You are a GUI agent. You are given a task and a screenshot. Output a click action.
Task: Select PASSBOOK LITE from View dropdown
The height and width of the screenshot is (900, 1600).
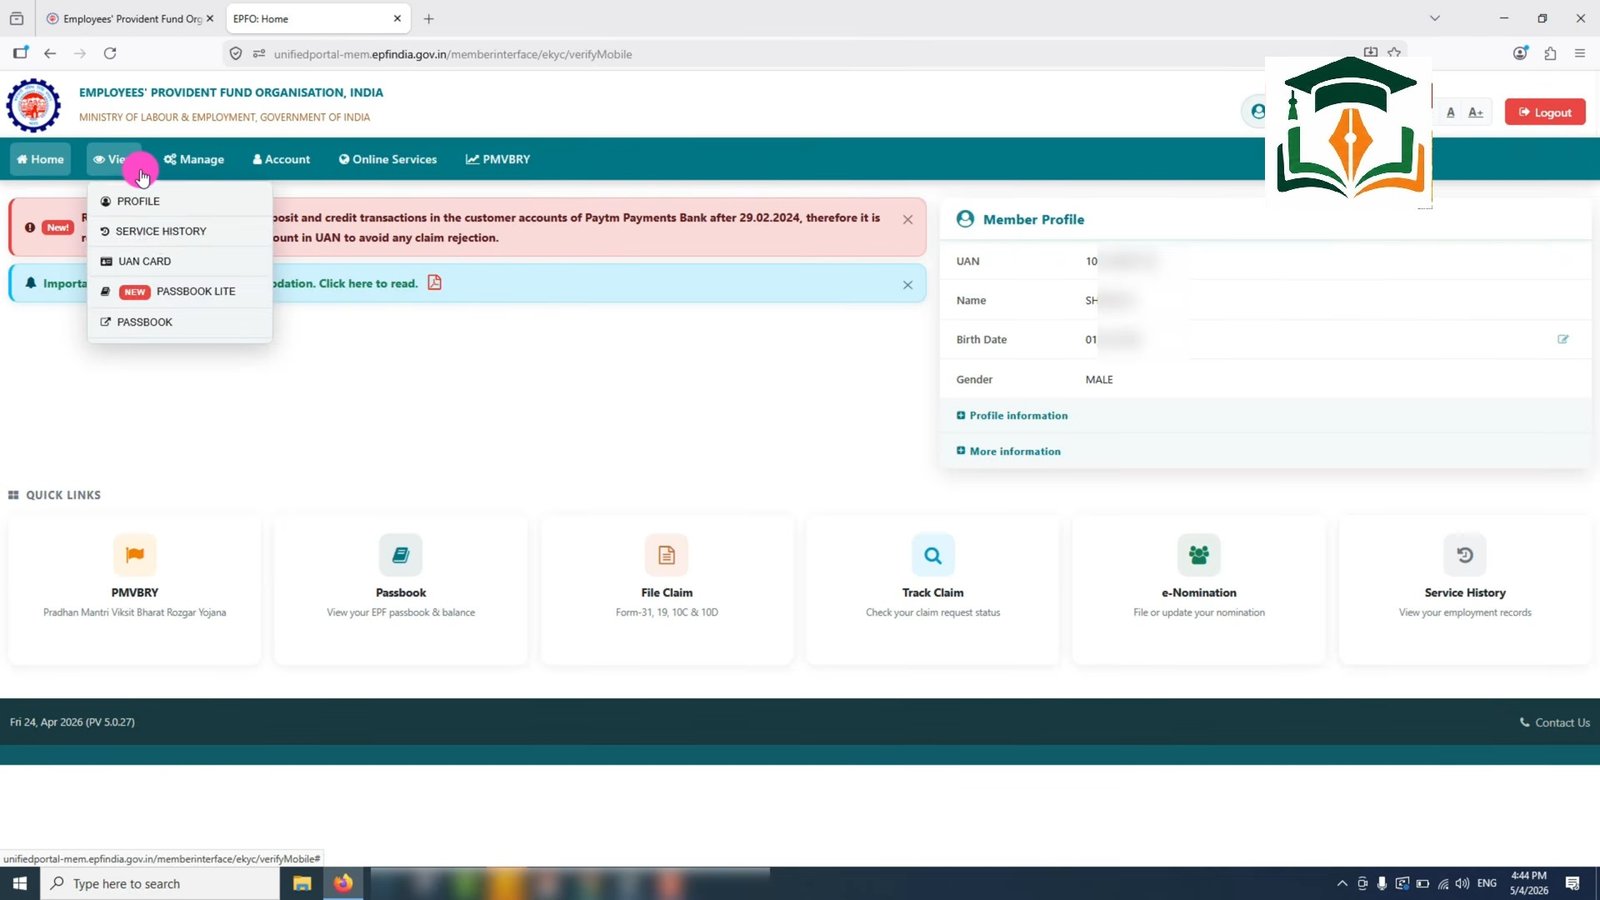pos(180,291)
